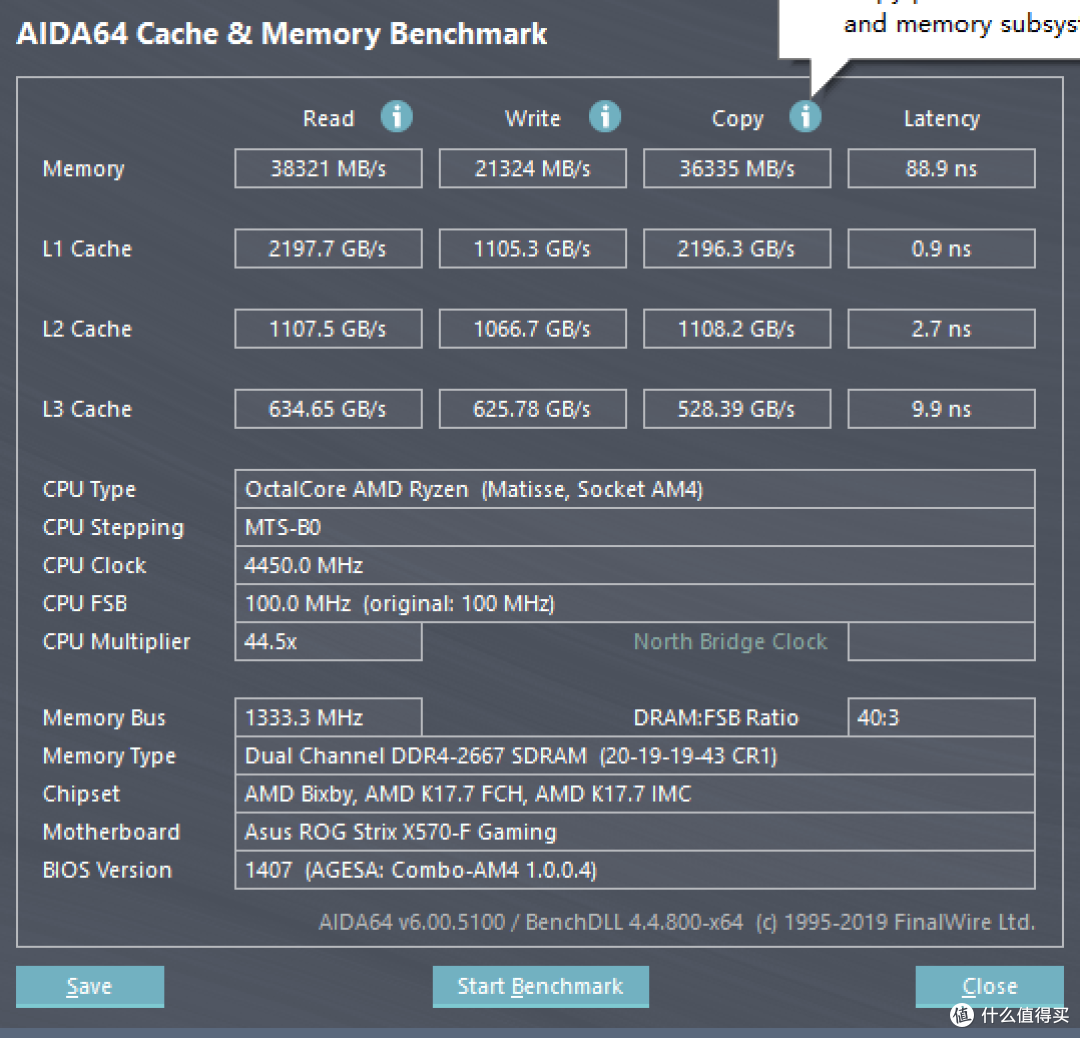The width and height of the screenshot is (1080, 1038).
Task: Click the Latency column header
Action: click(942, 119)
